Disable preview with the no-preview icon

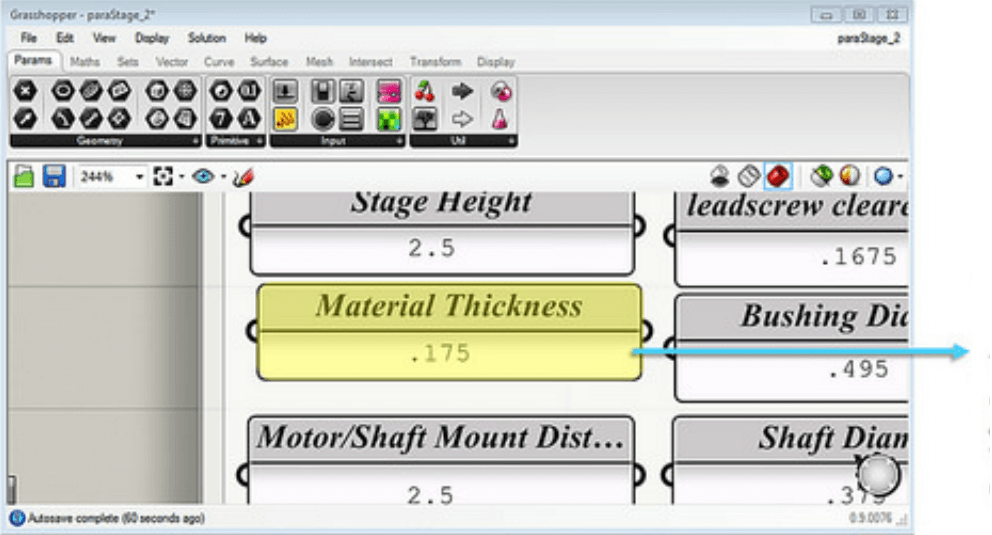click(719, 176)
